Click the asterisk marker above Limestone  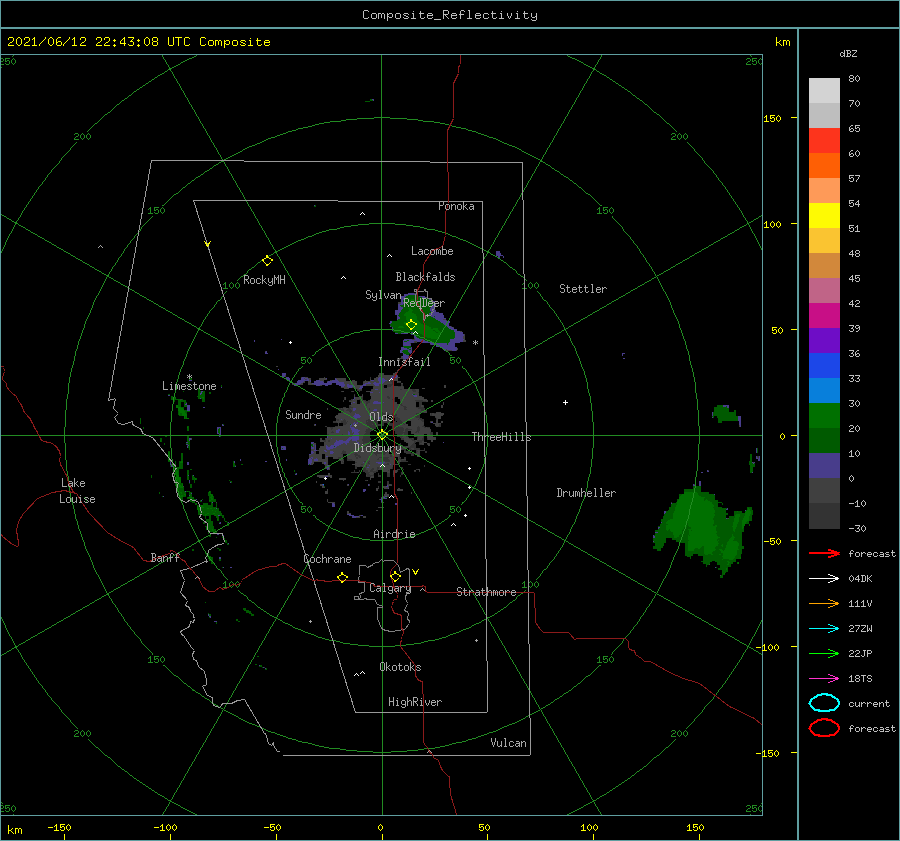coord(189,377)
